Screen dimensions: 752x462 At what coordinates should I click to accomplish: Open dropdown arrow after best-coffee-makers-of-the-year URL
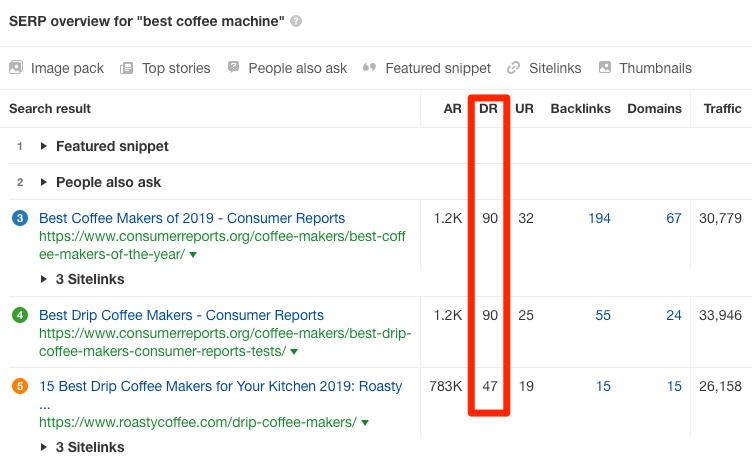click(193, 255)
